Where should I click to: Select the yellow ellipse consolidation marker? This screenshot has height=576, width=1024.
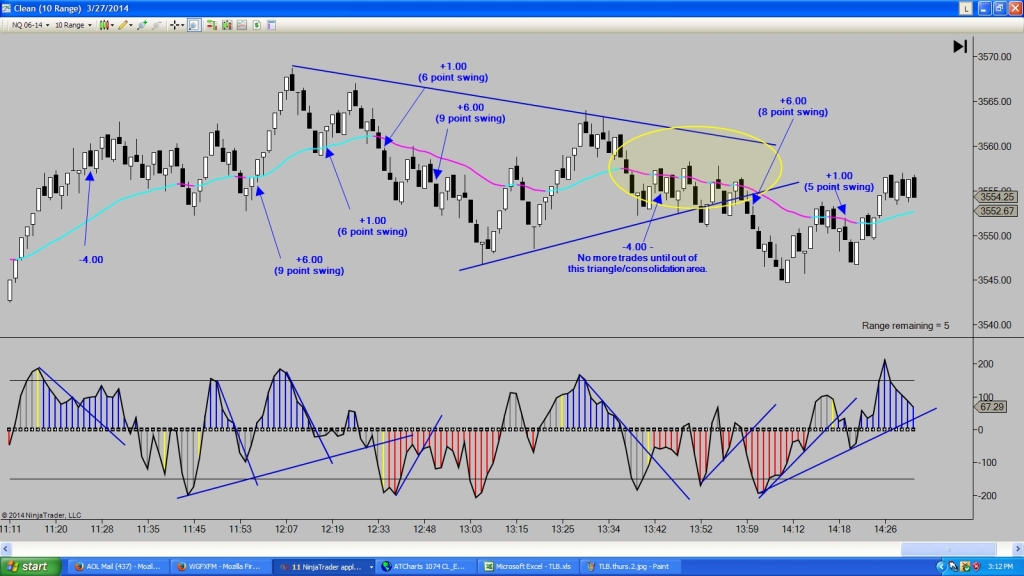(695, 167)
